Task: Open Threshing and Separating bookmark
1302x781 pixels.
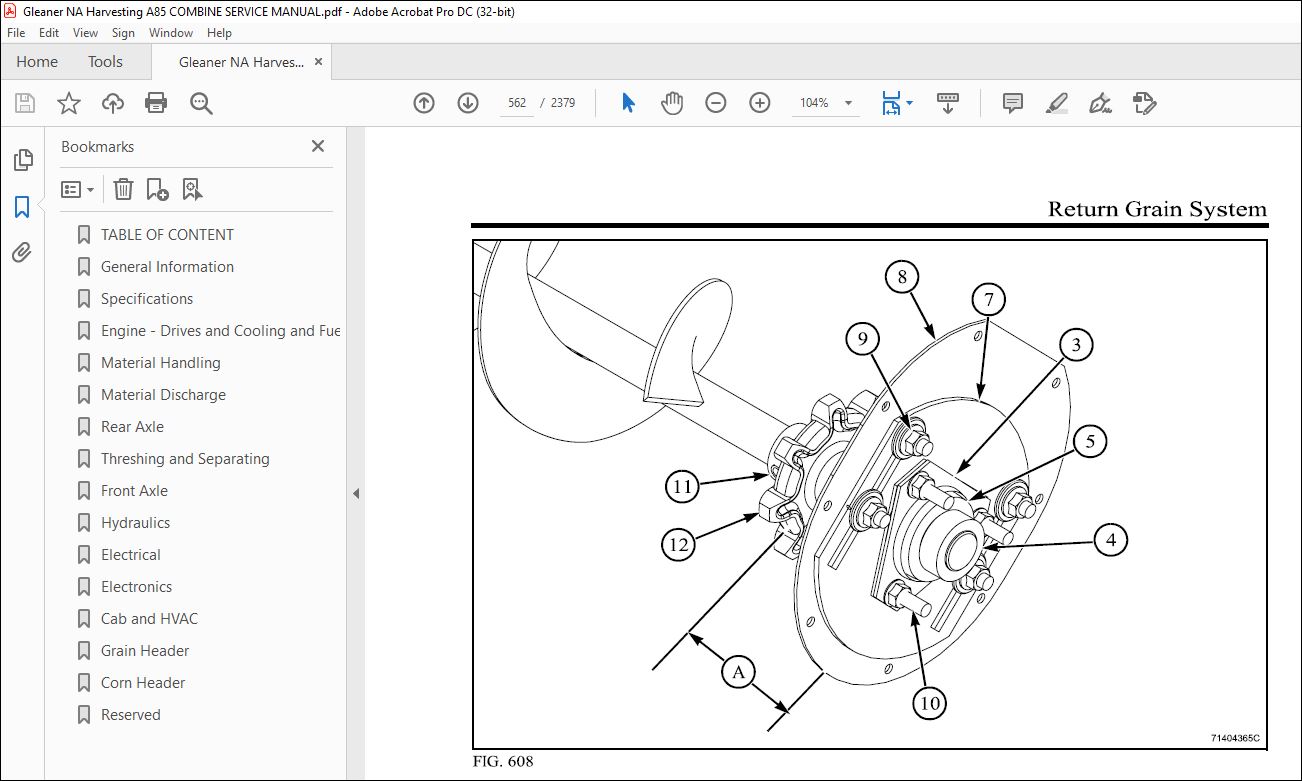Action: (x=185, y=459)
